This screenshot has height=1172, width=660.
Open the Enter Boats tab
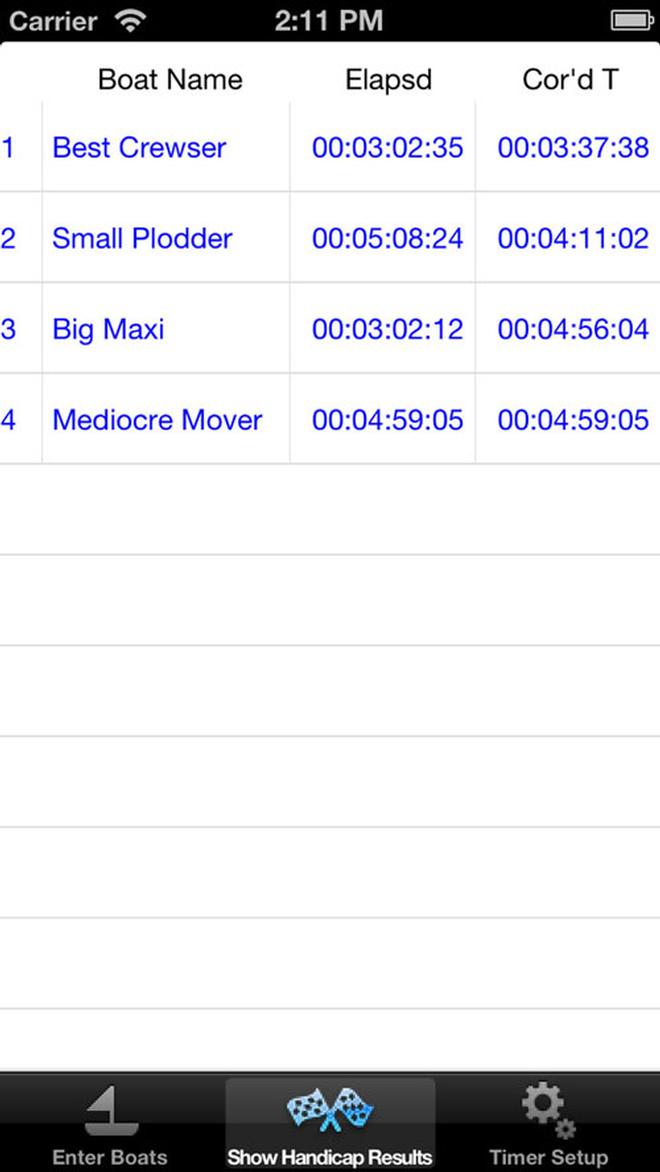pyautogui.click(x=110, y=1123)
